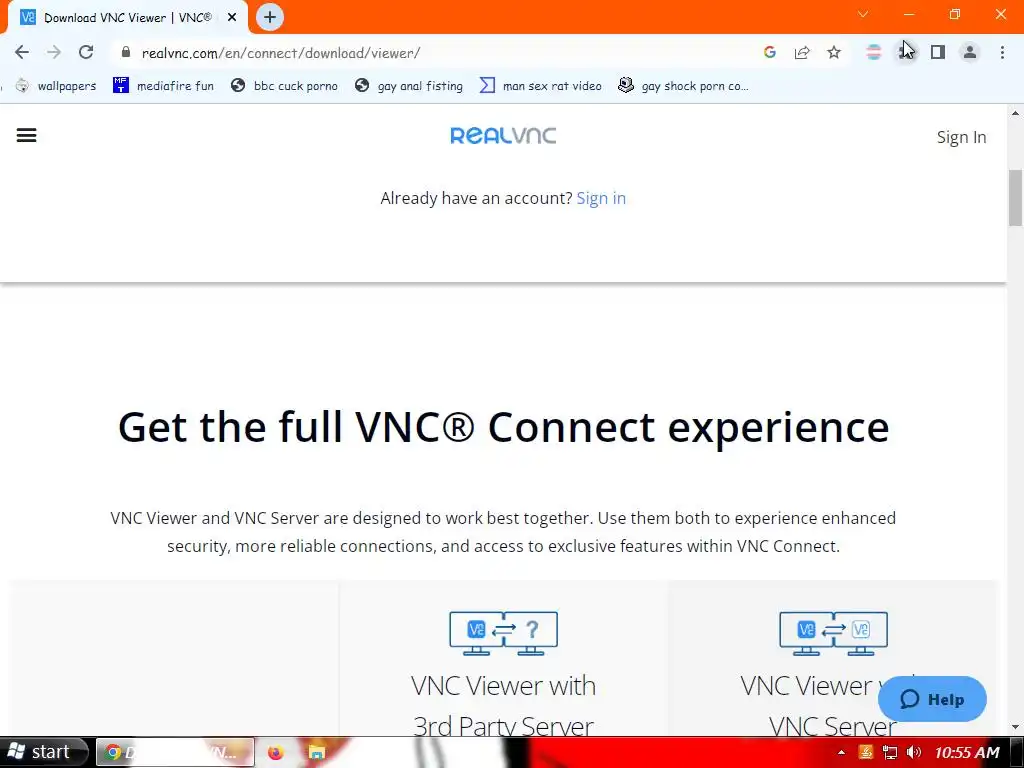
Task: Open the Chrome profile avatar icon
Action: [x=970, y=52]
